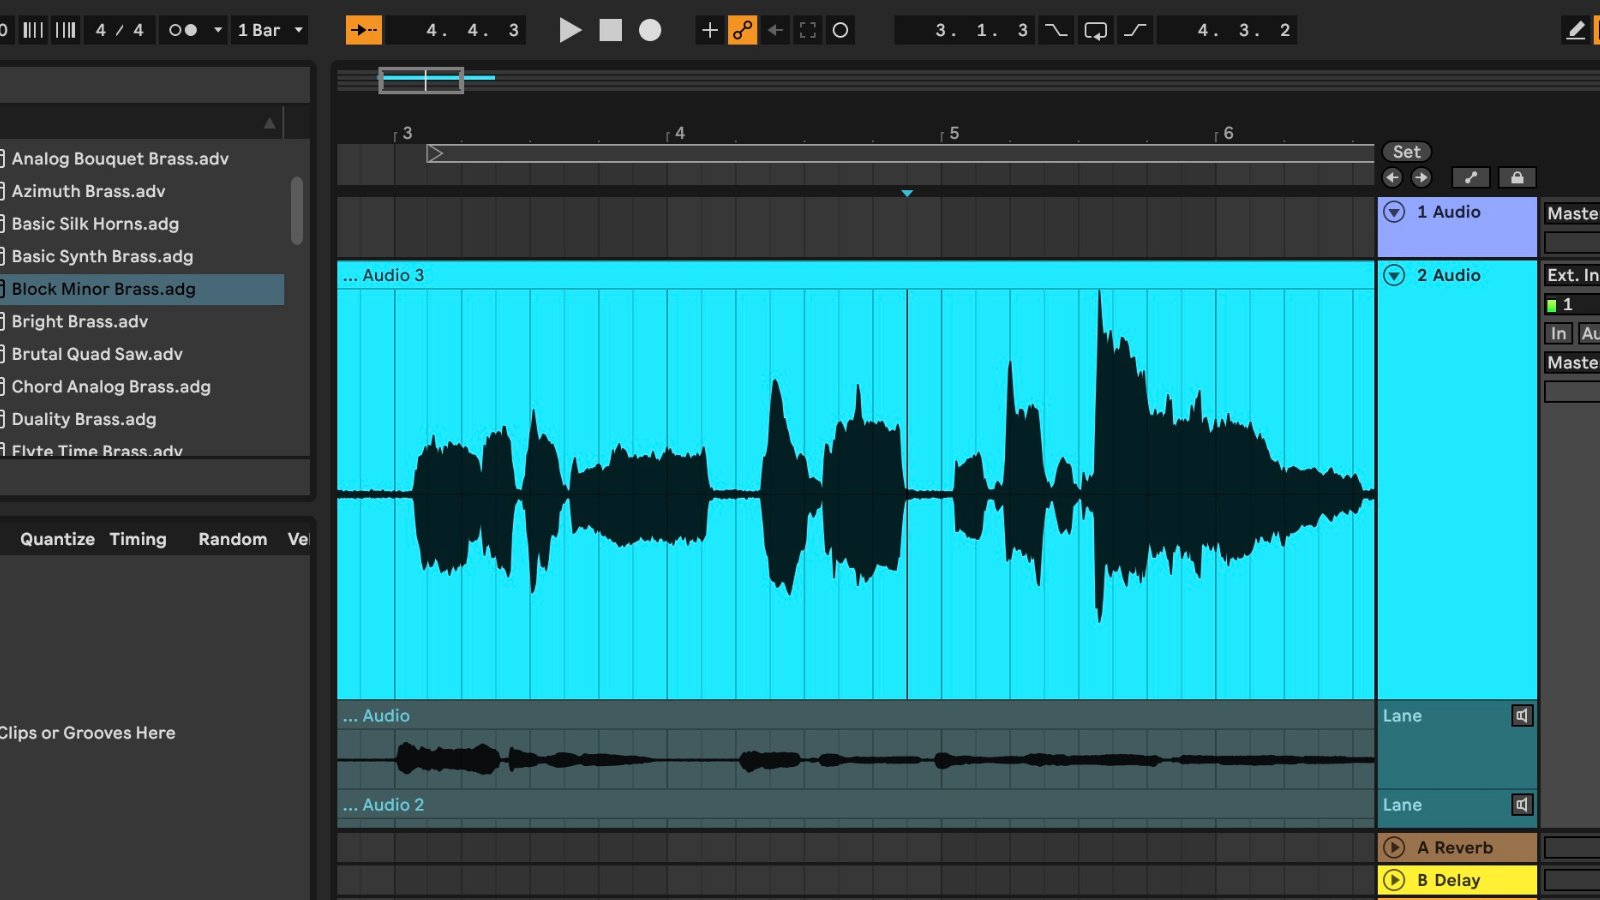Screen dimensions: 1600x900
Task: Click the Optimize Arrangement Height icon
Action: (x=1470, y=178)
